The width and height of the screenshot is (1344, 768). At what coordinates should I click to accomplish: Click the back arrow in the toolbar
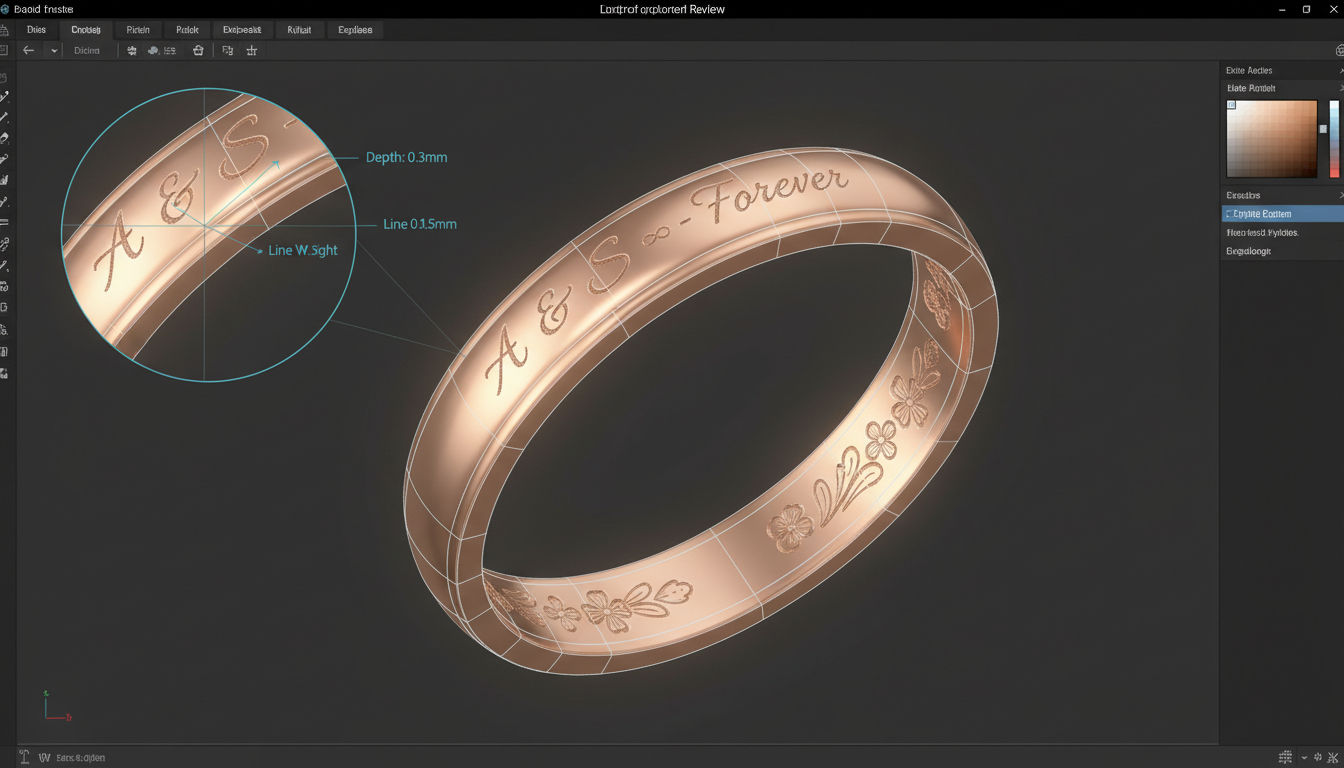29,50
